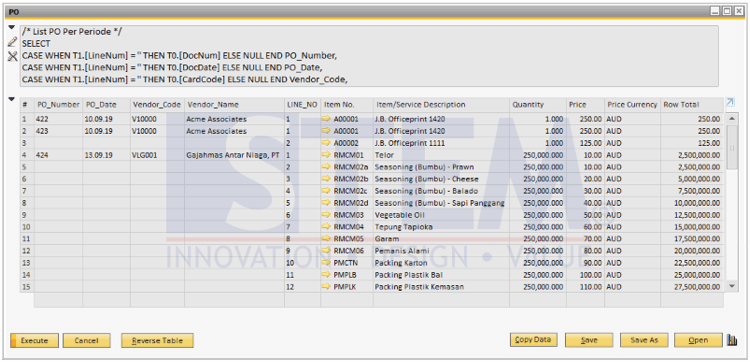Open link arrow for item PMPLK
This screenshot has width=750, height=362.
pyautogui.click(x=327, y=286)
